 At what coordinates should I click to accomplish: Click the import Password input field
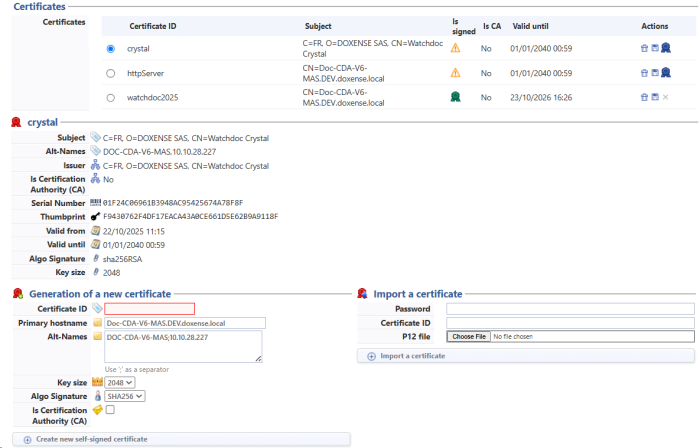pos(569,309)
